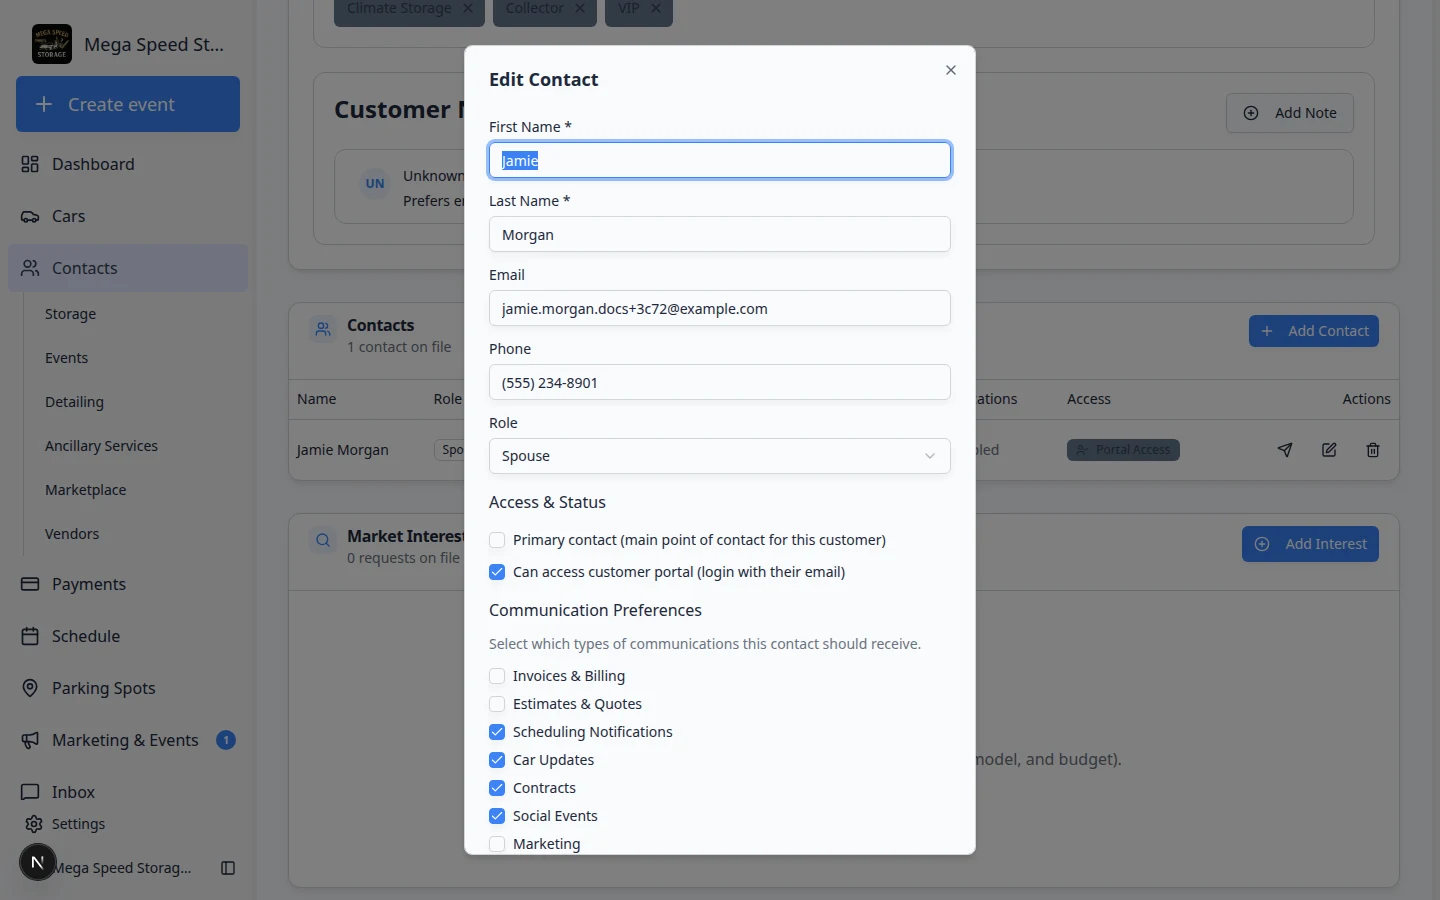Disable Scheduling Notifications checkbox
The width and height of the screenshot is (1440, 900).
coord(497,732)
